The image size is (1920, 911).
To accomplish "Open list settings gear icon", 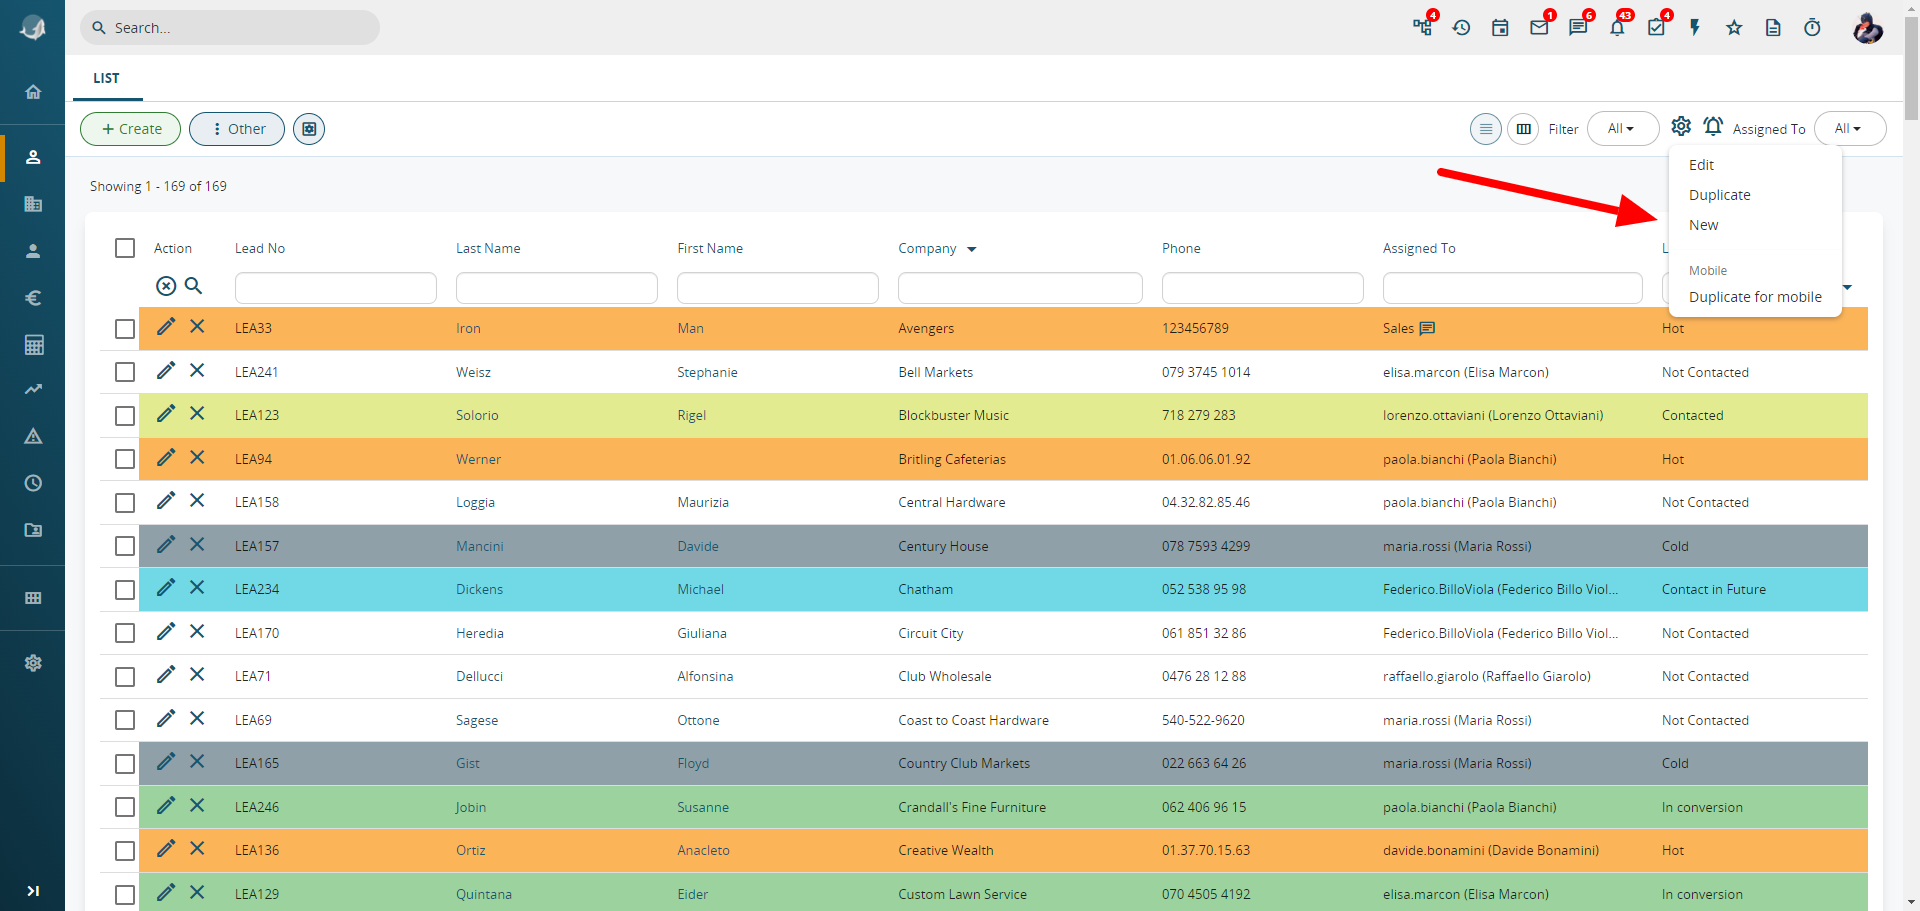I will pyautogui.click(x=1681, y=126).
